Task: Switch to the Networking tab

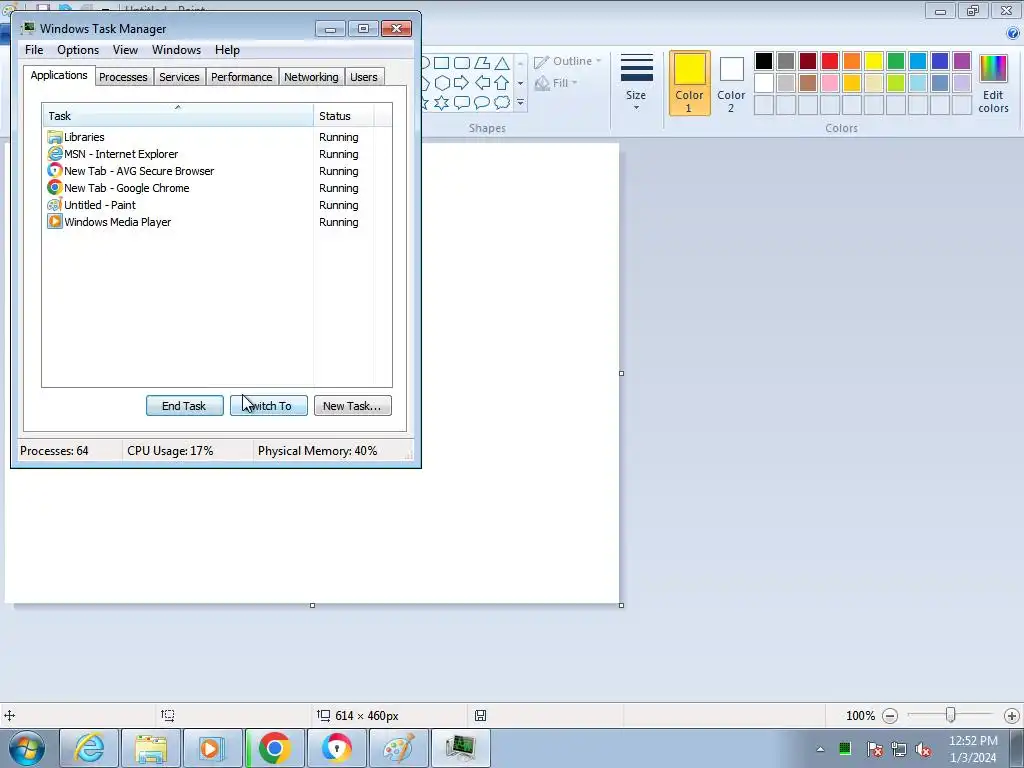Action: pos(311,77)
